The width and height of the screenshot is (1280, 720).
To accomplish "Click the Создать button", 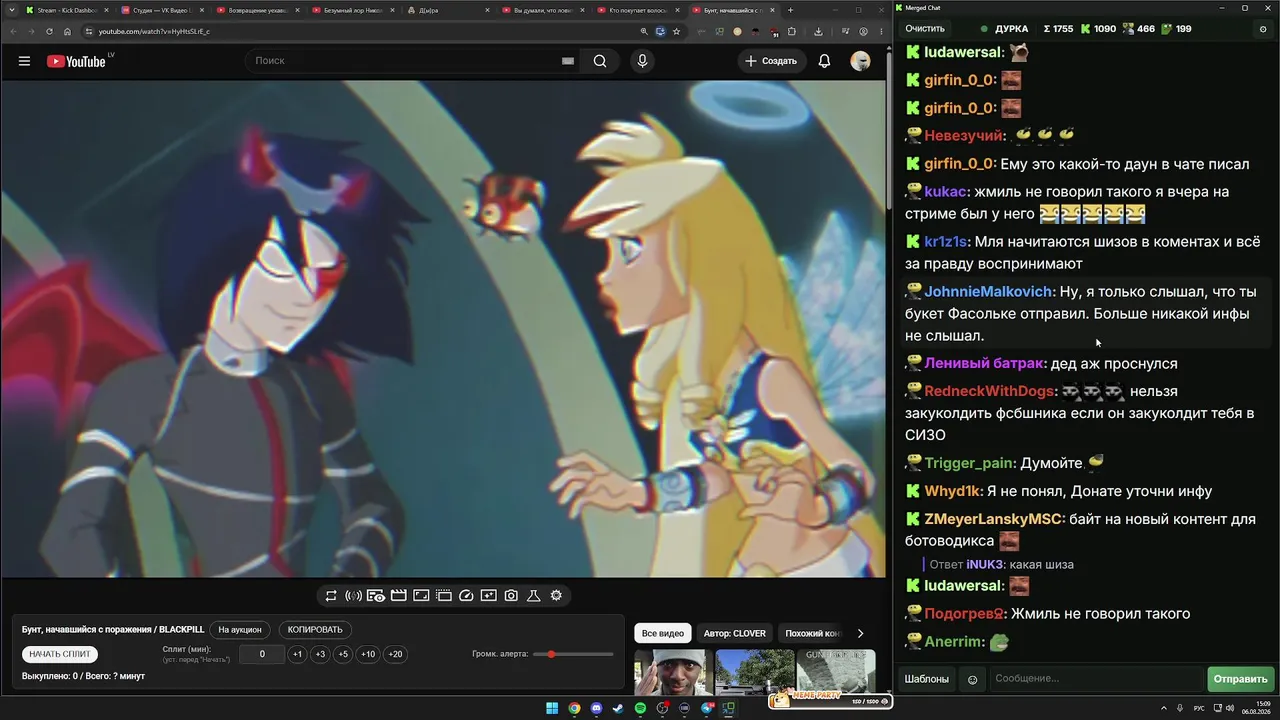I will click(x=771, y=61).
